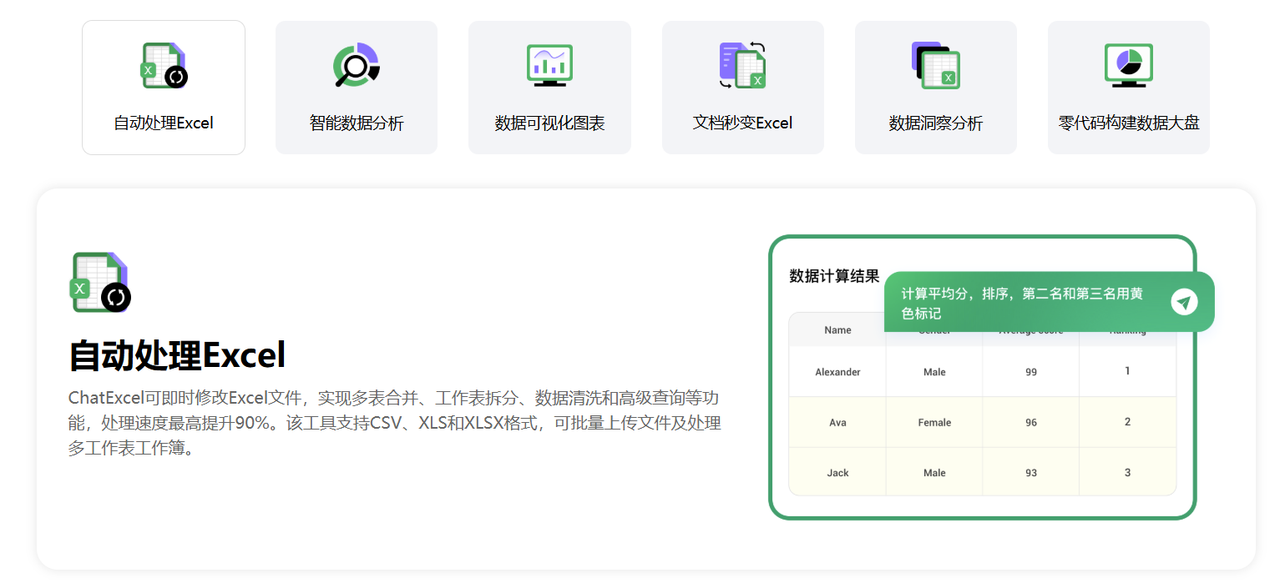Click the Ranking column header
The image size is (1280, 588).
1127,329
